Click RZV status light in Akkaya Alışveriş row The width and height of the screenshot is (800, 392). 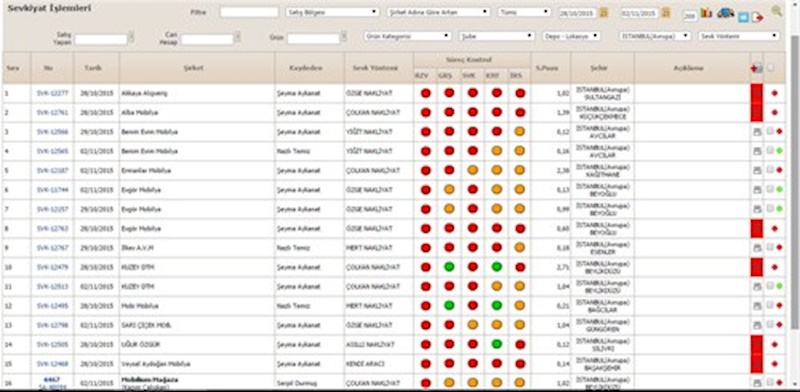(x=426, y=93)
